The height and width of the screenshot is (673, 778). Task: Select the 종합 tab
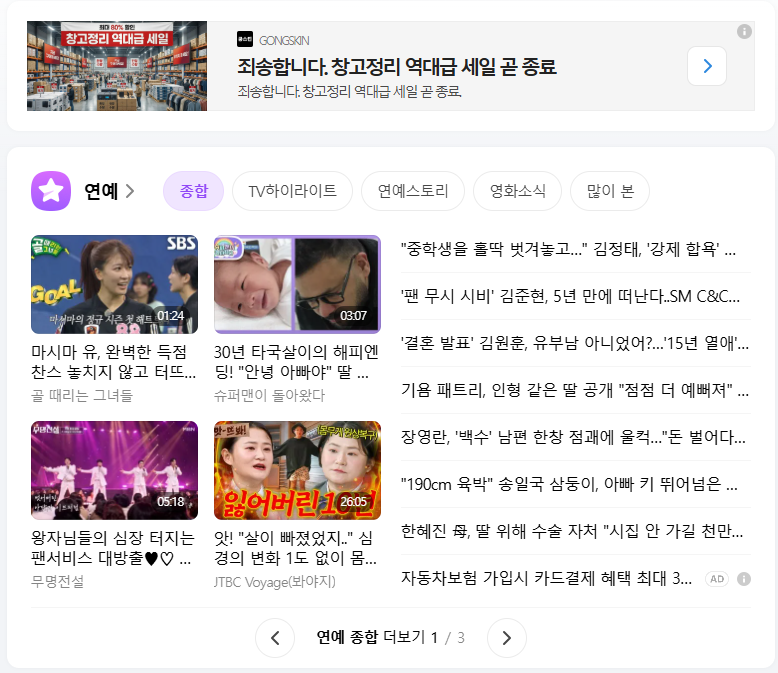pyautogui.click(x=194, y=191)
